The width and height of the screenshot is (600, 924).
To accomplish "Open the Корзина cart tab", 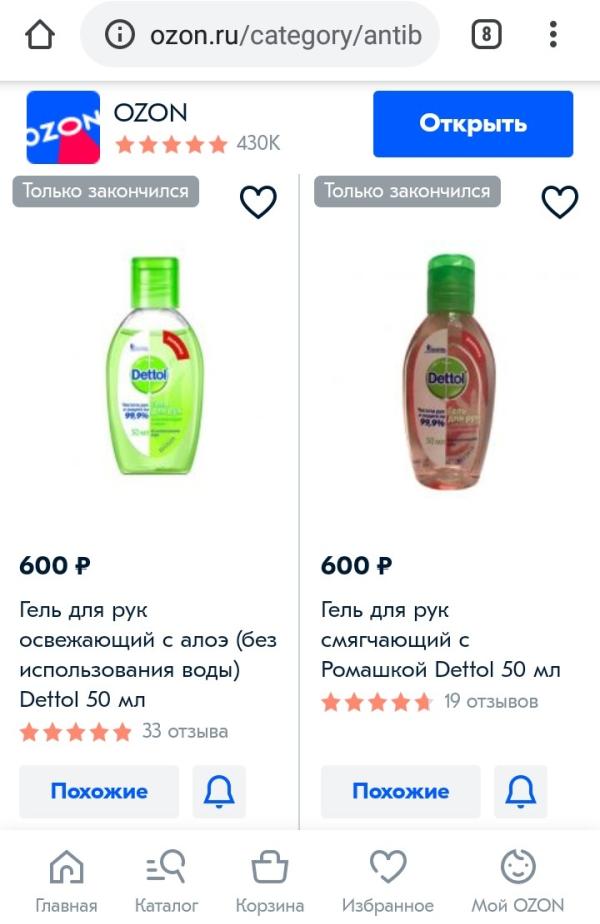I will click(x=270, y=880).
